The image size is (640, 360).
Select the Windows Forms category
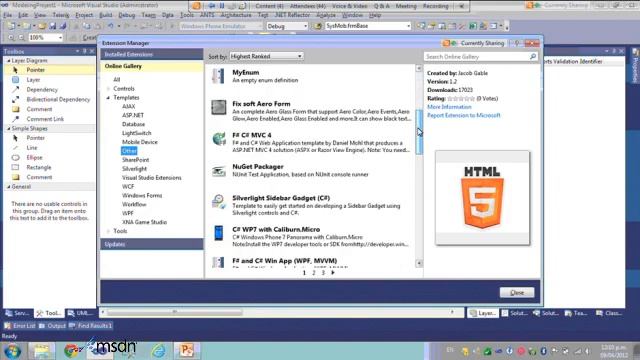click(x=142, y=196)
